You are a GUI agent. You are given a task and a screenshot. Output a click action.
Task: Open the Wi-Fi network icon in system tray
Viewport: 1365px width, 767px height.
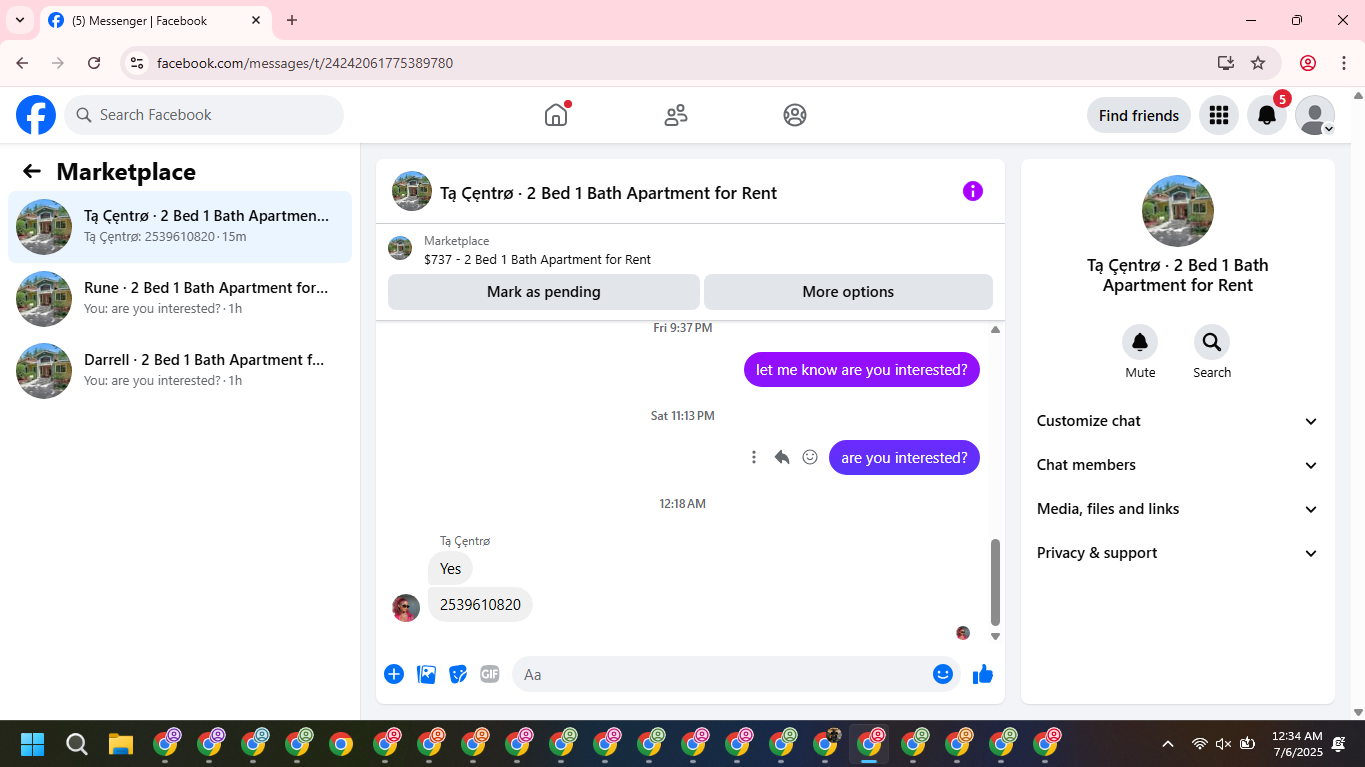[x=1200, y=744]
